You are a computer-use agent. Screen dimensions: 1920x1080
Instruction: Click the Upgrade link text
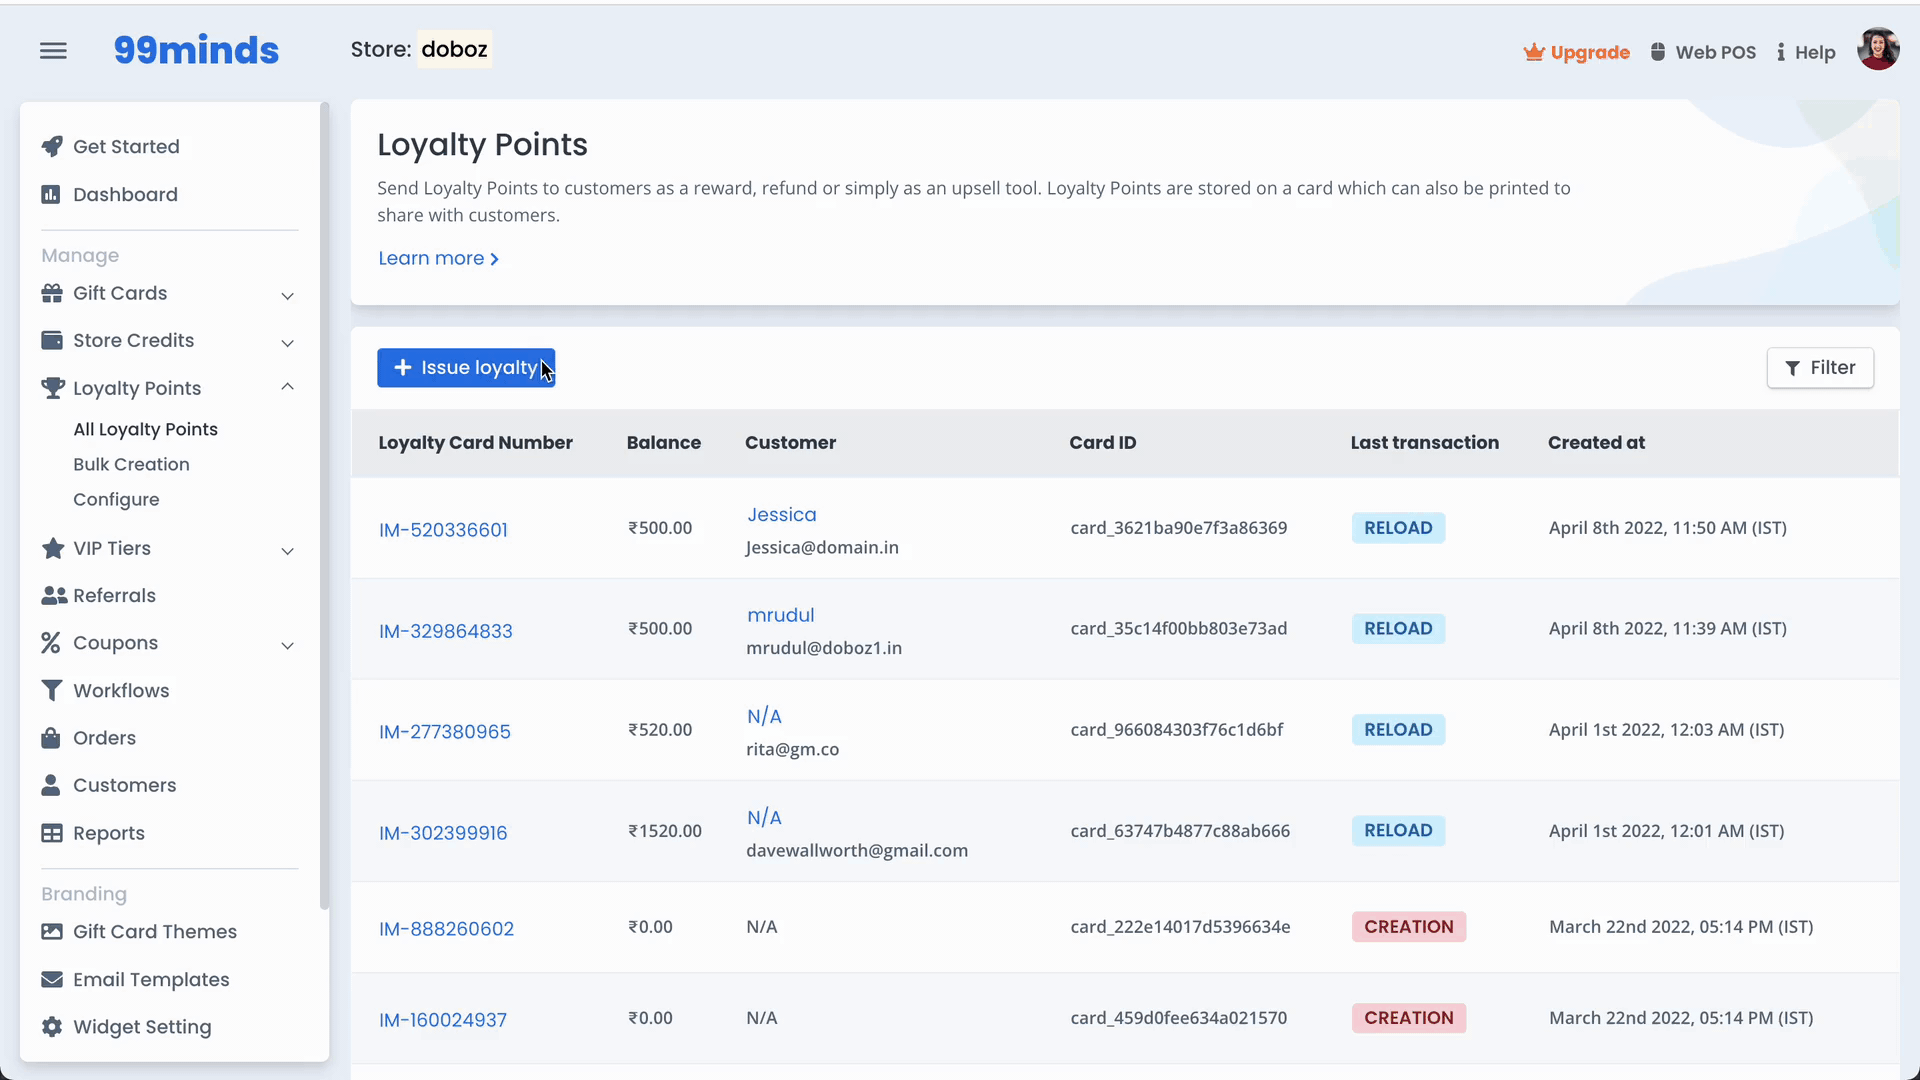1590,52
